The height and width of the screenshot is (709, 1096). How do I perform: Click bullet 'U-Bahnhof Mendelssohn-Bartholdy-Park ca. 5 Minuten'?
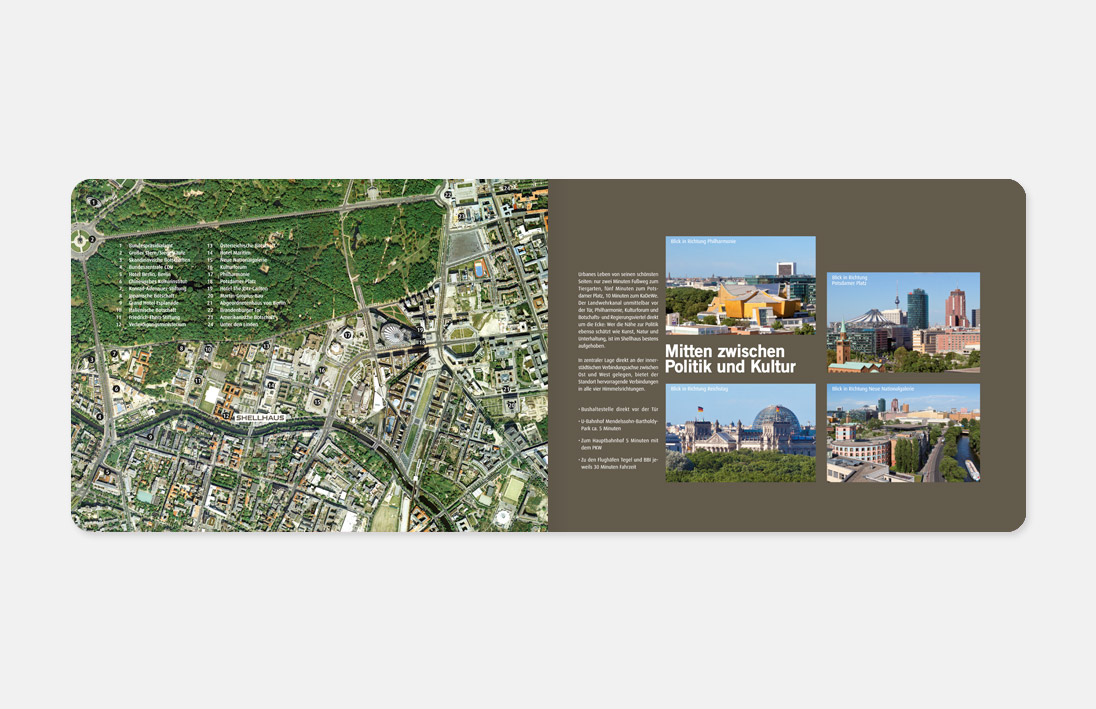click(x=619, y=425)
